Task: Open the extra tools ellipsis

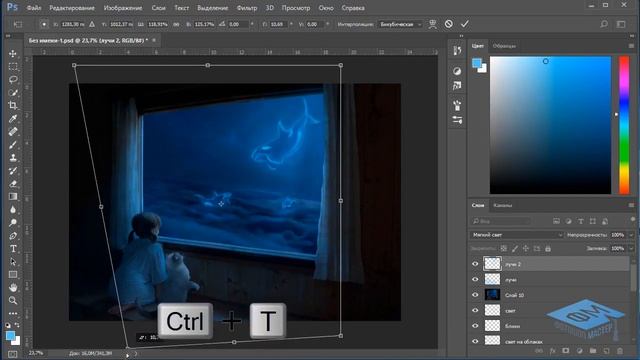Action: click(13, 313)
